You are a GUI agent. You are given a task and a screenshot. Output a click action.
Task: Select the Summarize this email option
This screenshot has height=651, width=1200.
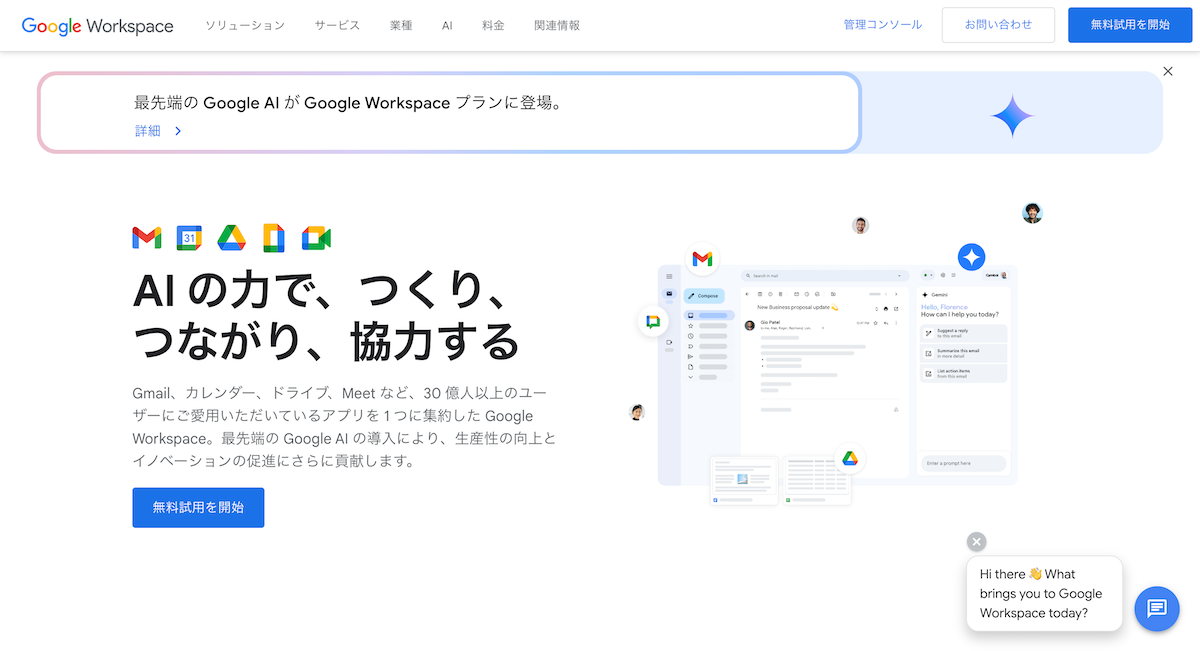tap(963, 353)
